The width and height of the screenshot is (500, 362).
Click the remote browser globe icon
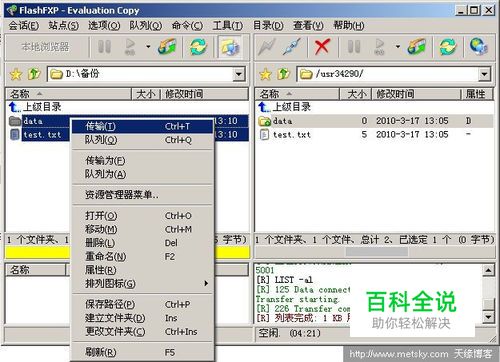point(479,46)
